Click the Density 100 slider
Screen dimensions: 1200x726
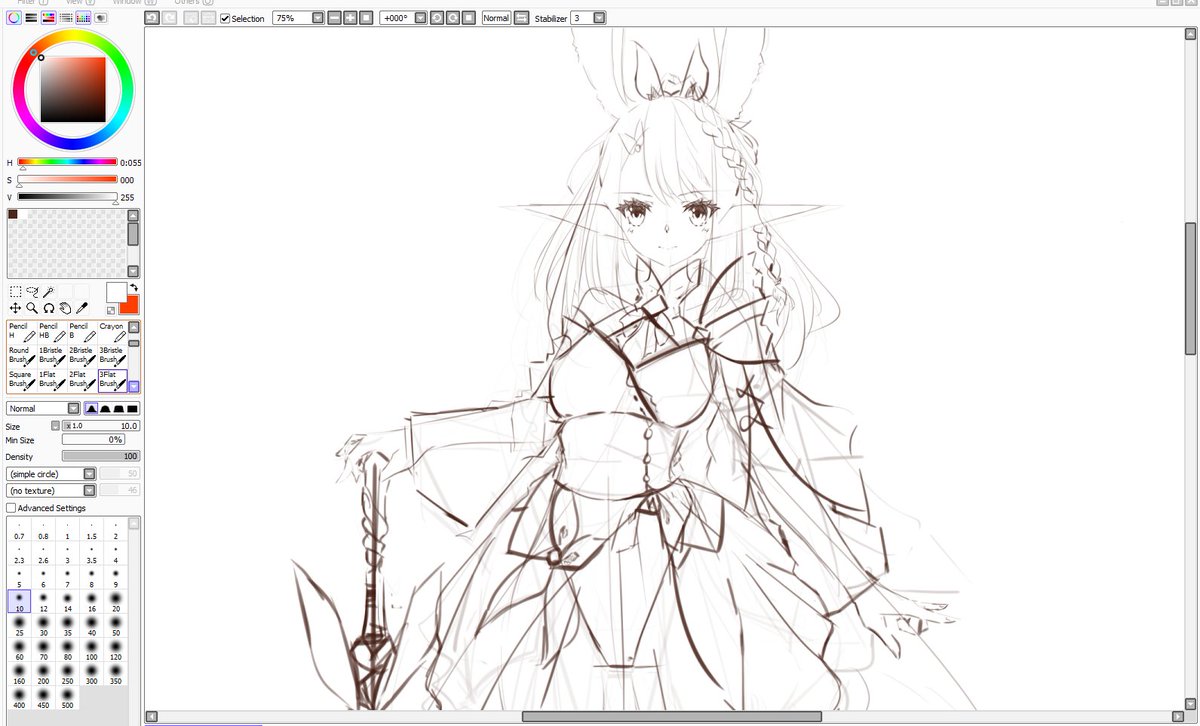[x=100, y=456]
